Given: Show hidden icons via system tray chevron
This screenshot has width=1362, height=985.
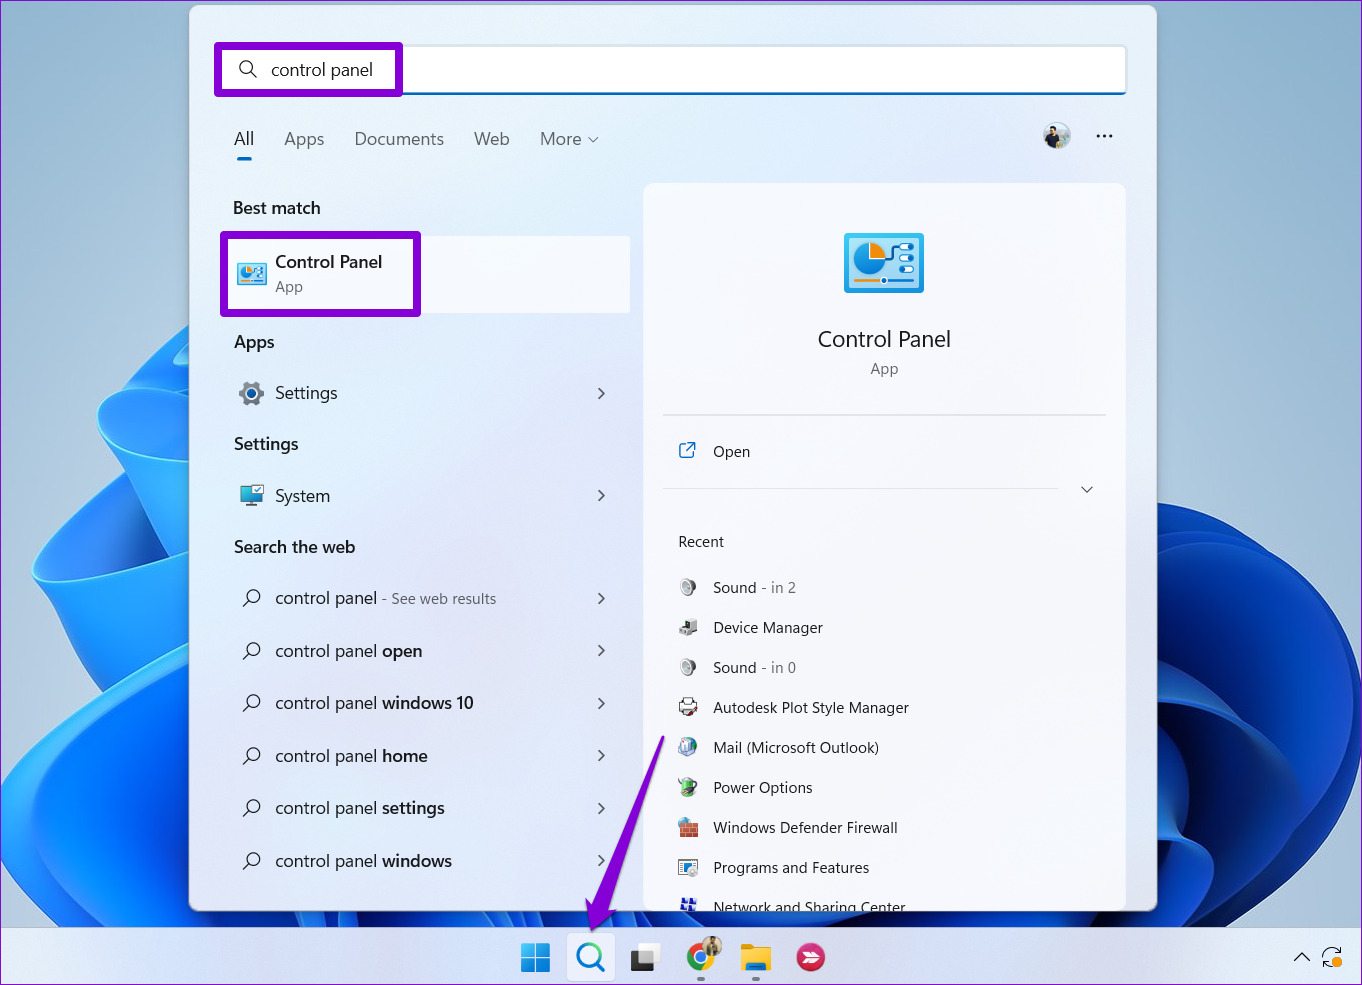Looking at the screenshot, I should pyautogui.click(x=1301, y=957).
